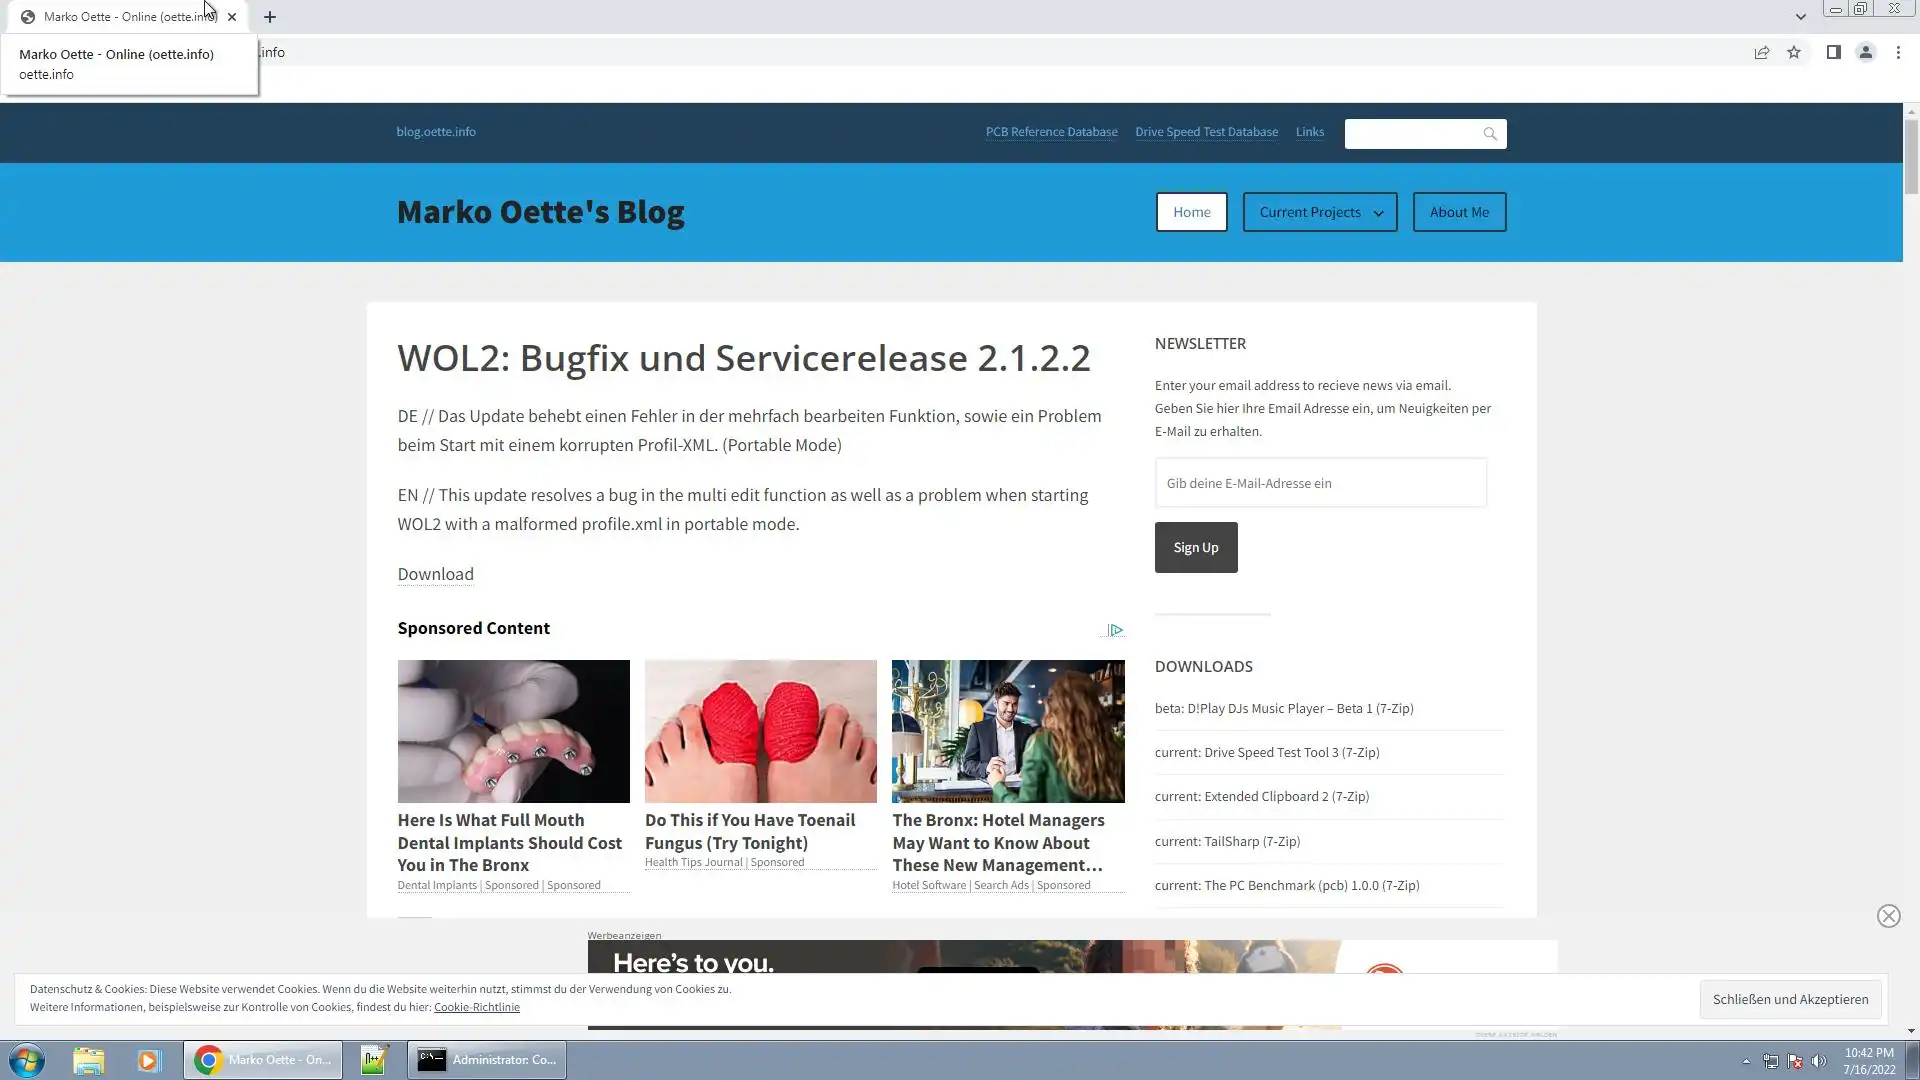Viewport: 1920px width, 1080px height.
Task: Open the Chrome profile avatar icon
Action: [1865, 52]
